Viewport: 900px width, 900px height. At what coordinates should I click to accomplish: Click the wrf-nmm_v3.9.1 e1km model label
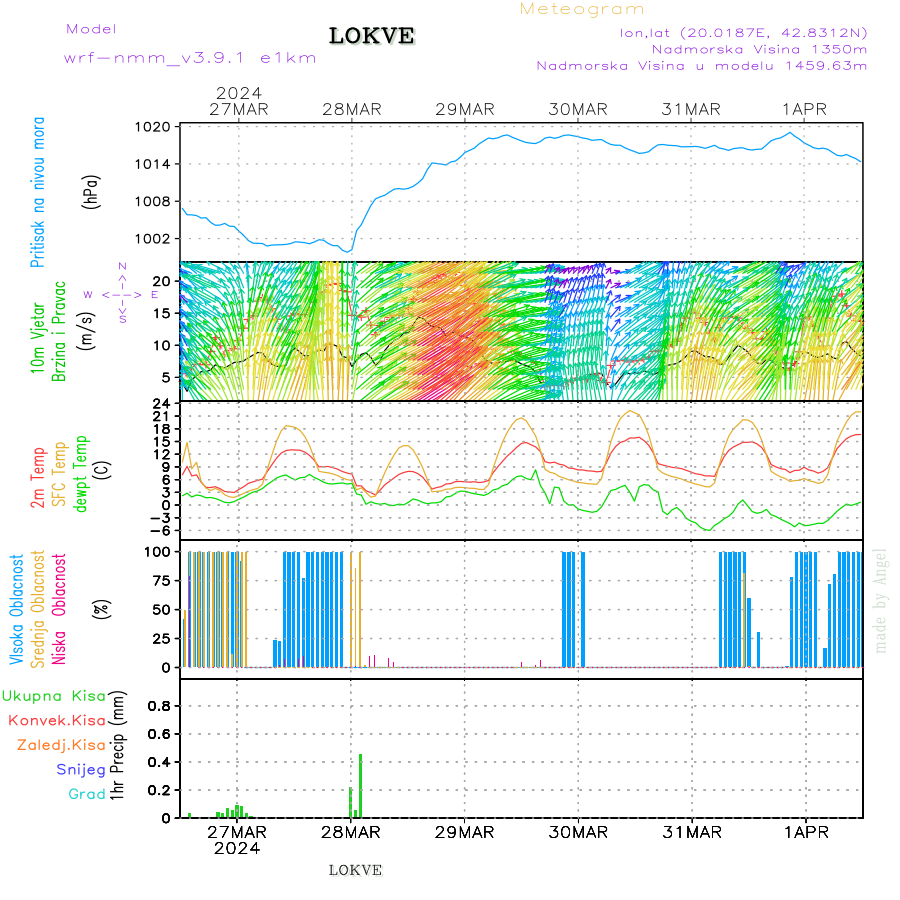pos(190,58)
